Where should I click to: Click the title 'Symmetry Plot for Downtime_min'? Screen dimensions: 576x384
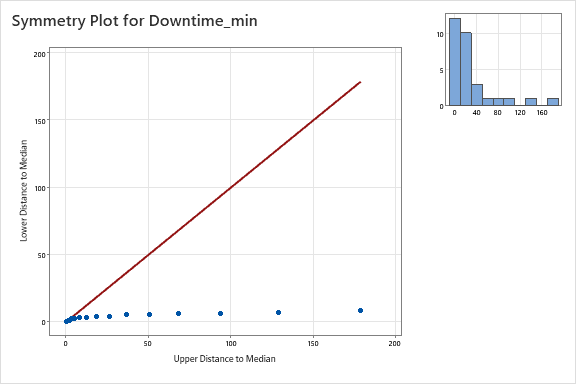click(x=134, y=21)
